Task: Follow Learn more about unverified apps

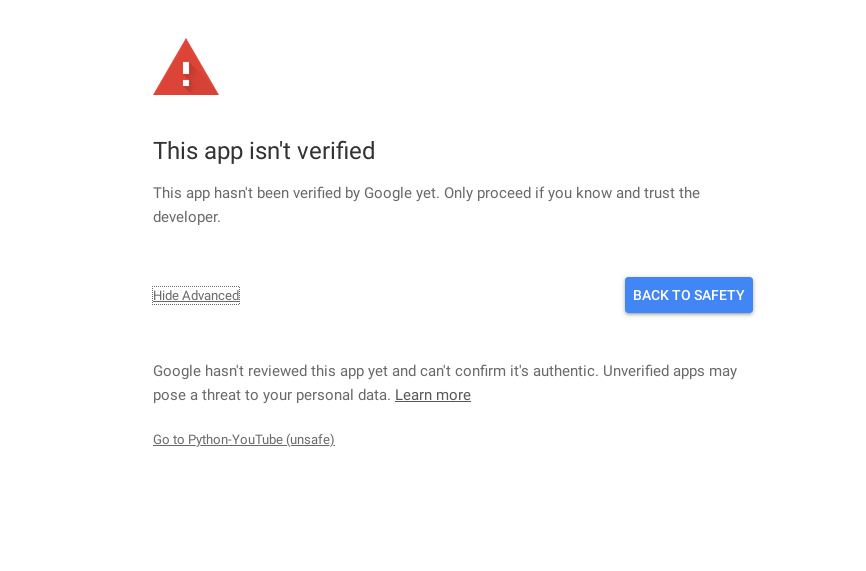Action: (x=432, y=395)
